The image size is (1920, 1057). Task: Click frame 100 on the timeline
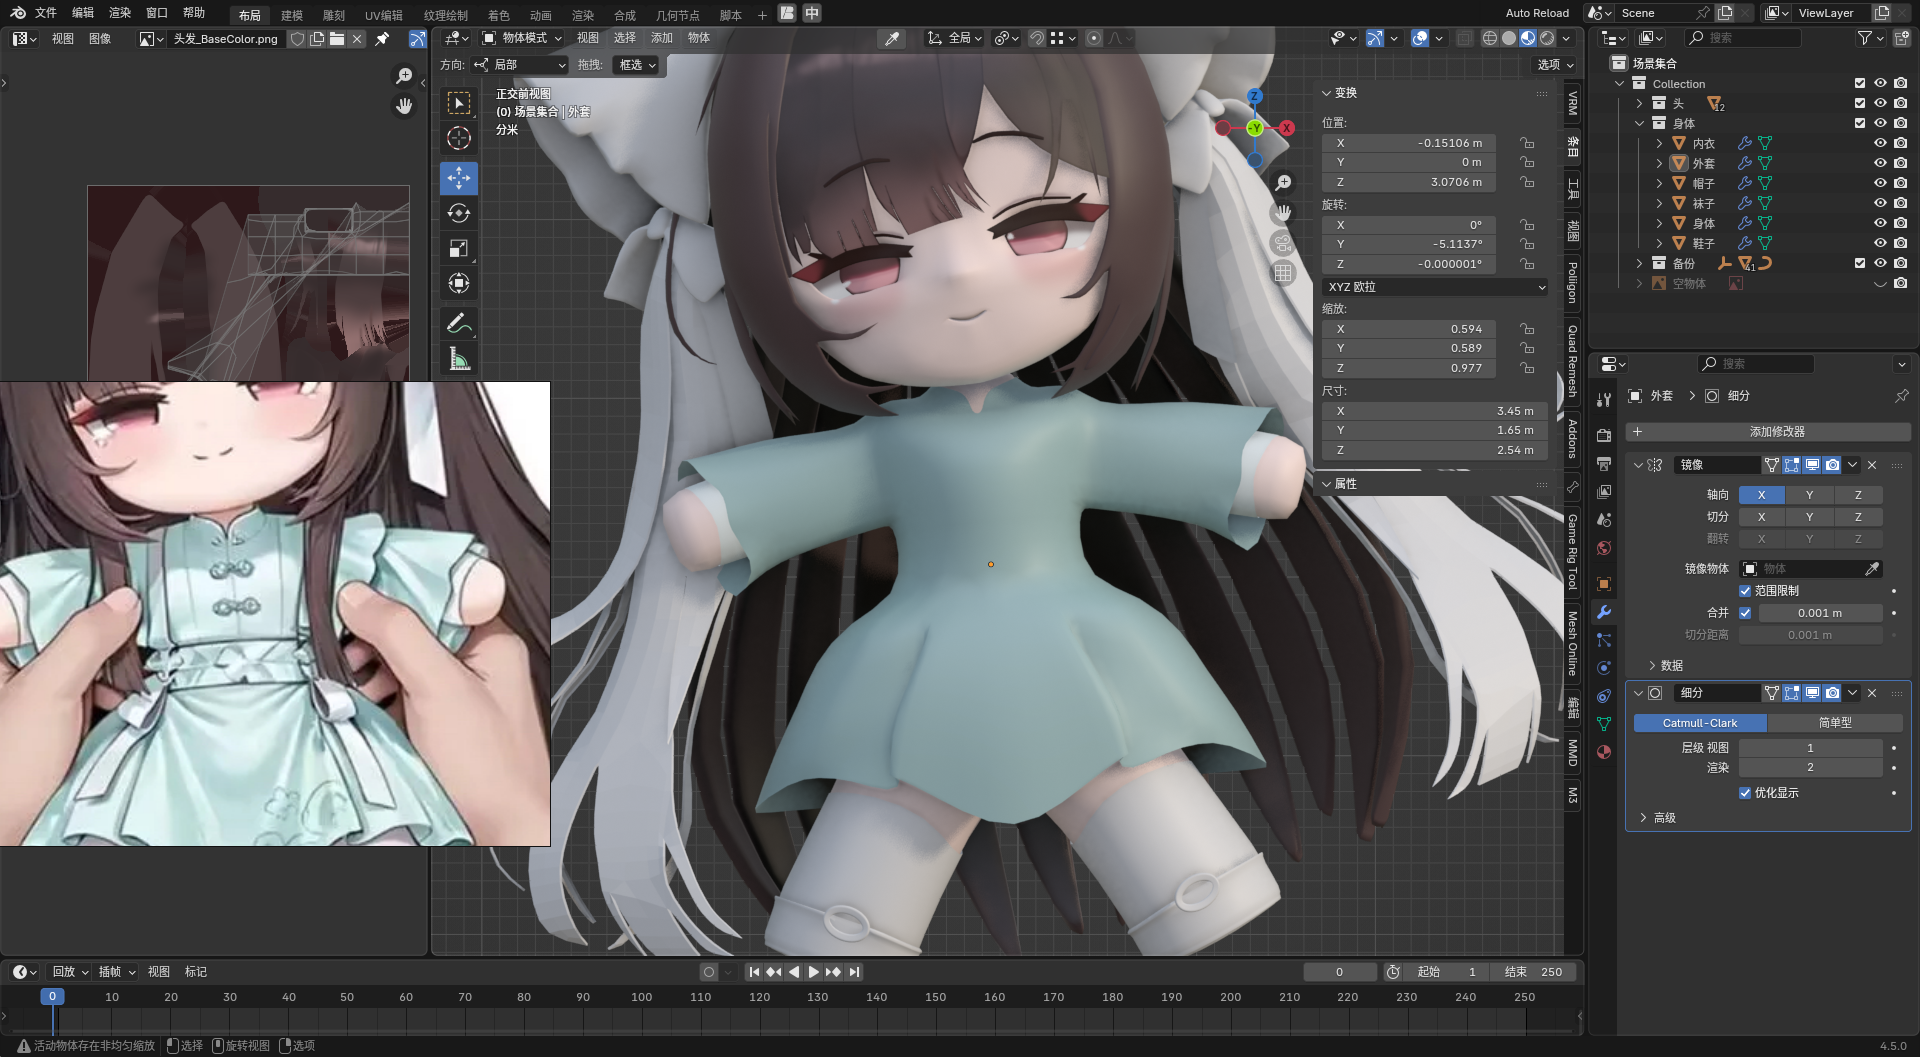coord(642,997)
